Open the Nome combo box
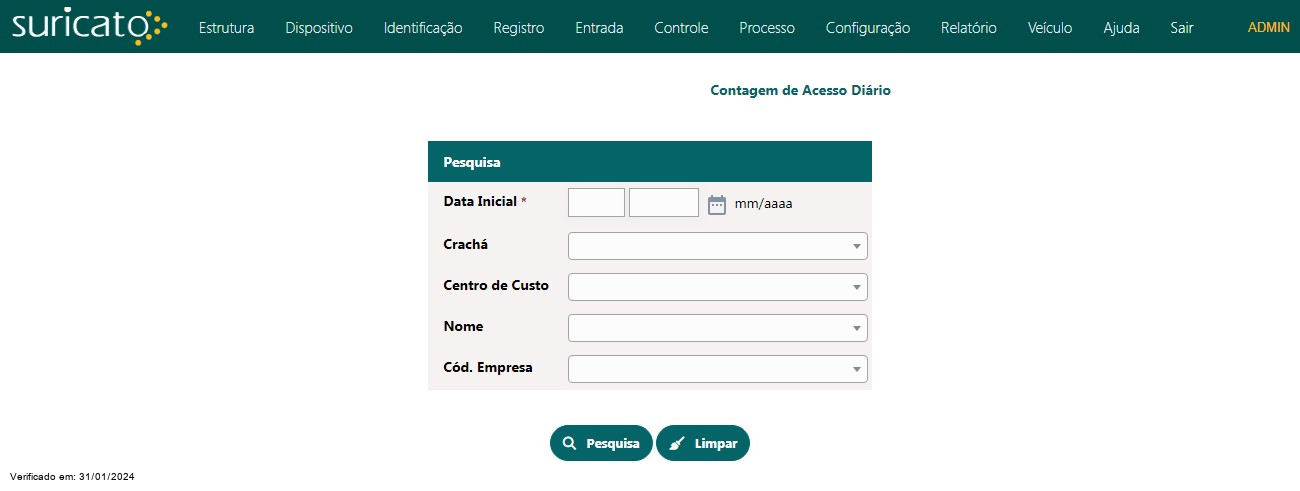The width and height of the screenshot is (1300, 491). point(718,328)
